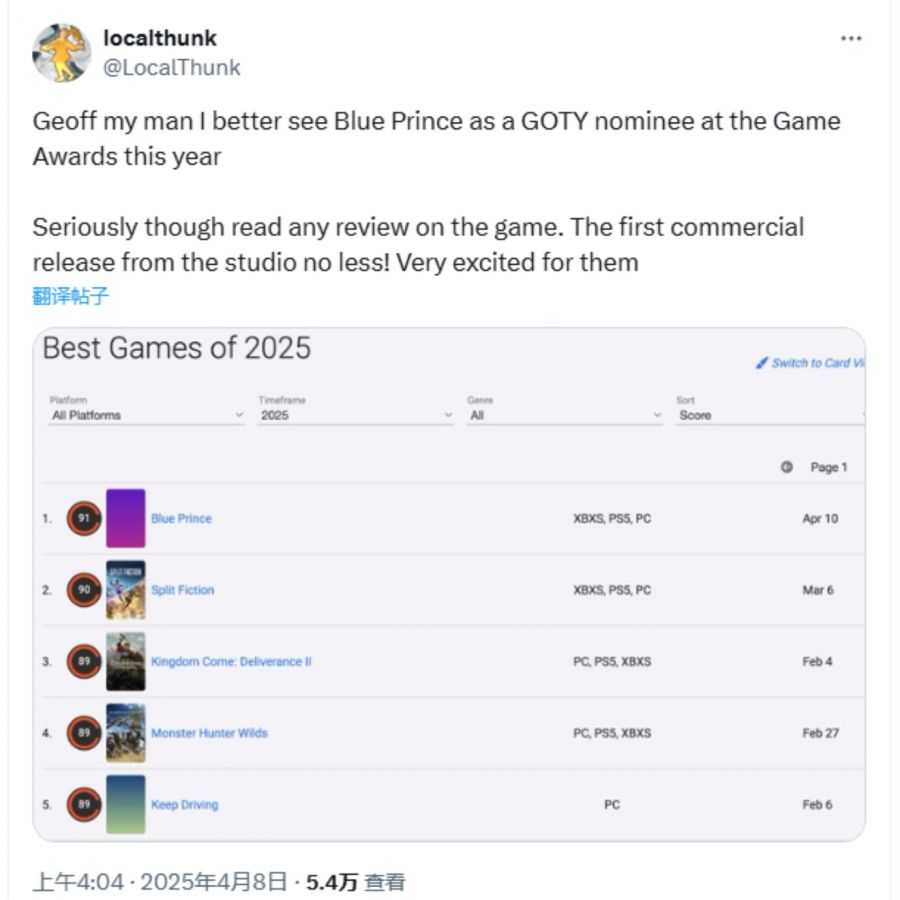900x900 pixels.
Task: Click the translate post link
Action: [70, 295]
